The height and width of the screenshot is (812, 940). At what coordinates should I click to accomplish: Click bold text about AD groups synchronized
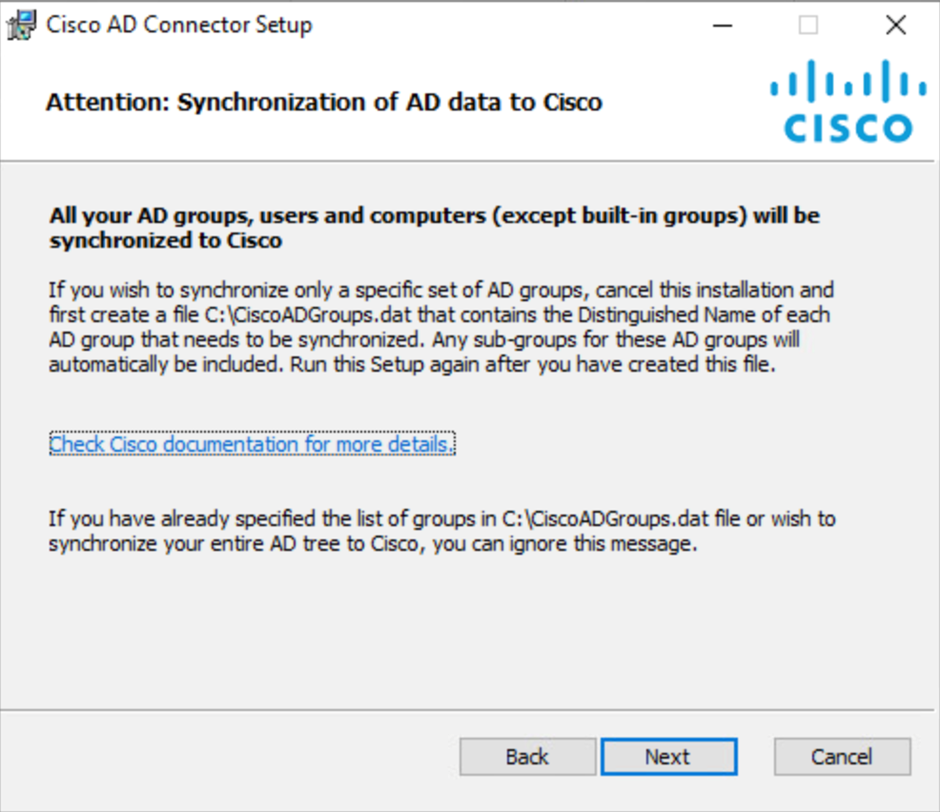pos(434,228)
